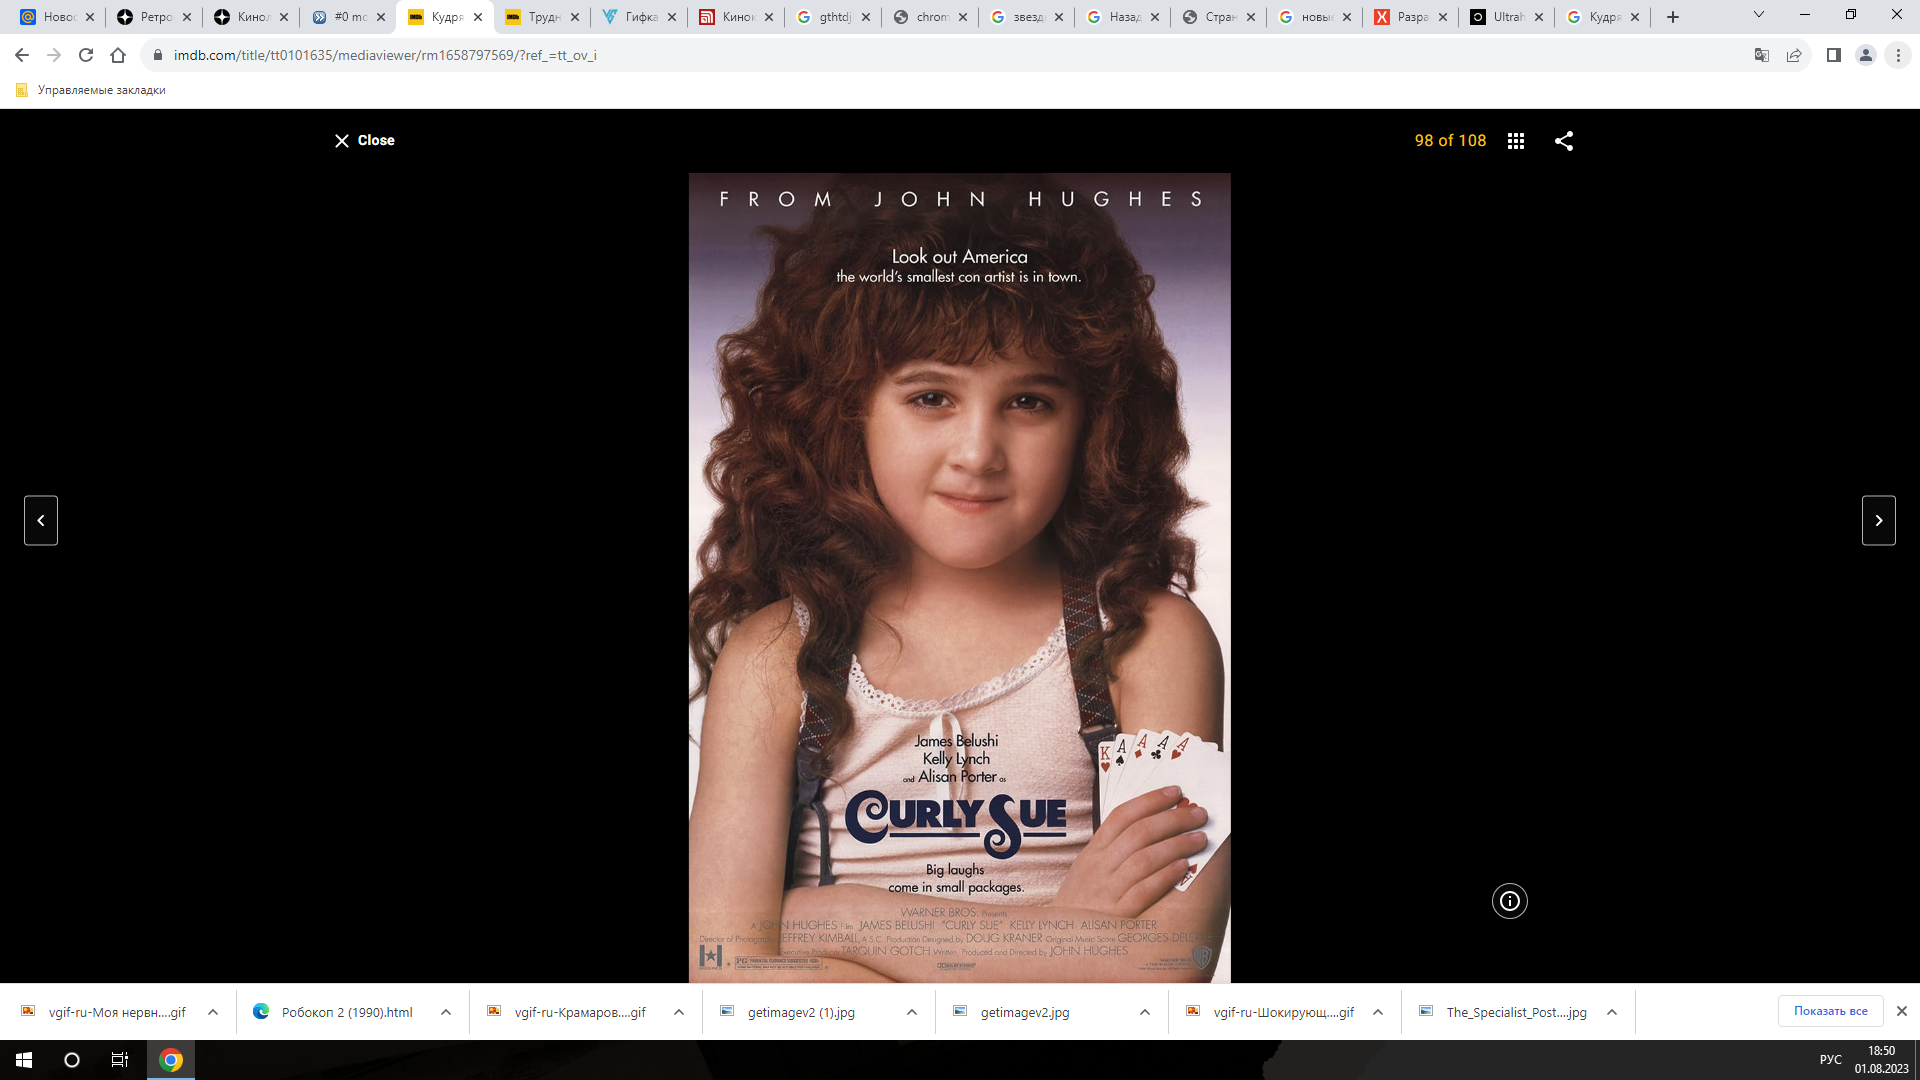
Task: Reload the current page
Action: [x=86, y=55]
